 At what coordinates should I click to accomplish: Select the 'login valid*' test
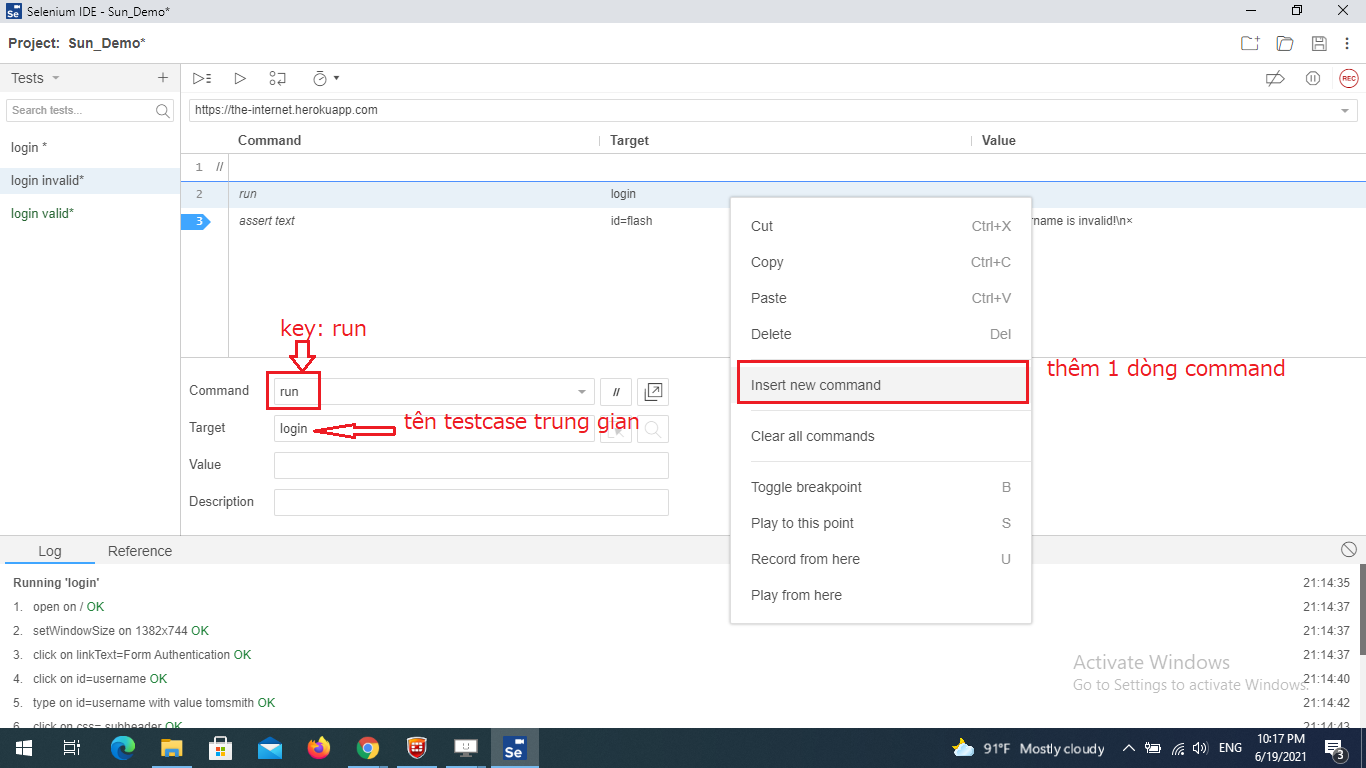point(90,213)
